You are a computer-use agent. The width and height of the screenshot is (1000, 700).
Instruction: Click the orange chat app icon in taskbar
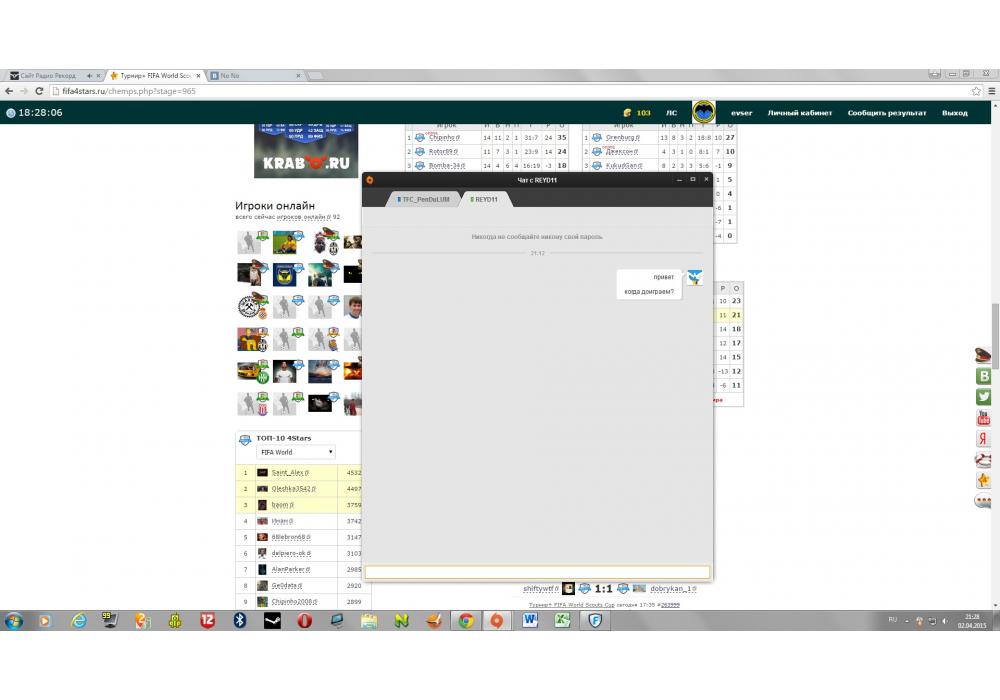coord(497,620)
